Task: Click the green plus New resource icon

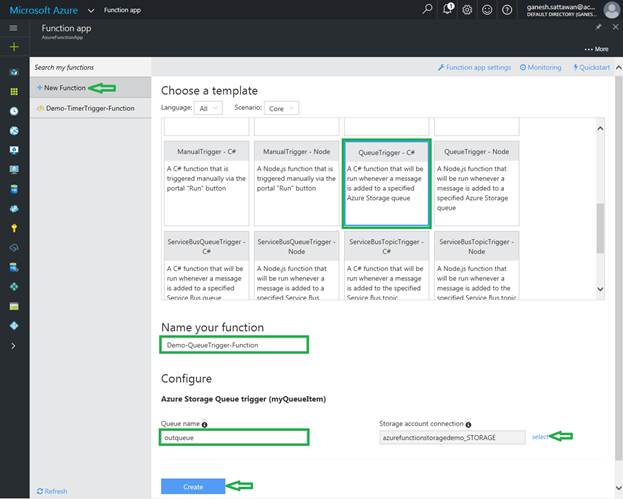Action: [x=14, y=47]
